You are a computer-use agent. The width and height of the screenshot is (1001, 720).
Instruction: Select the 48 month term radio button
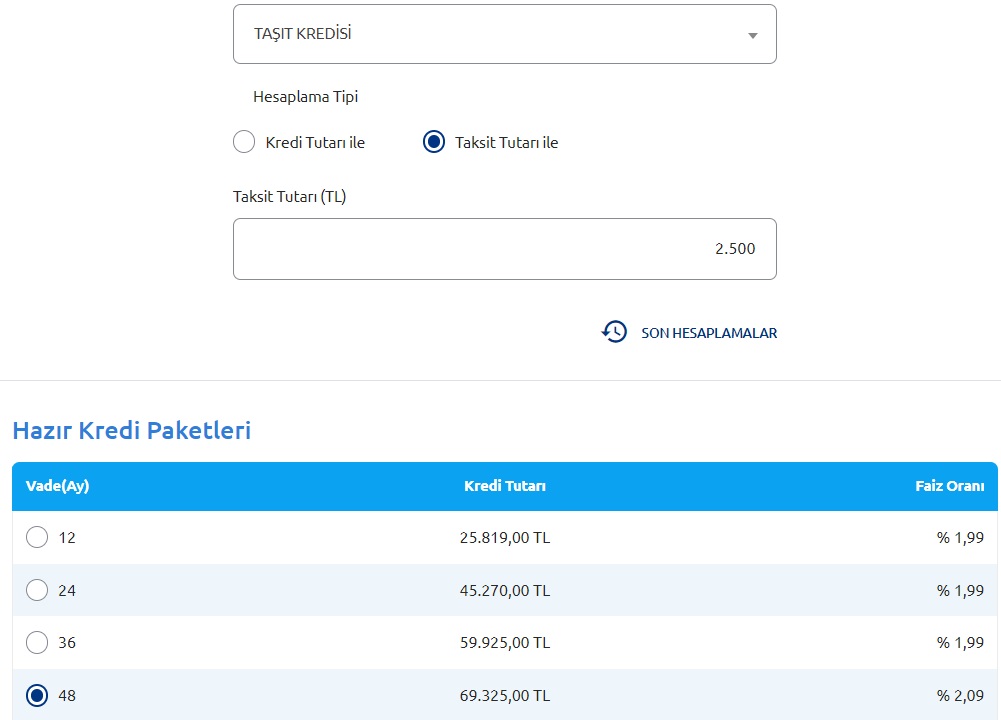(37, 695)
